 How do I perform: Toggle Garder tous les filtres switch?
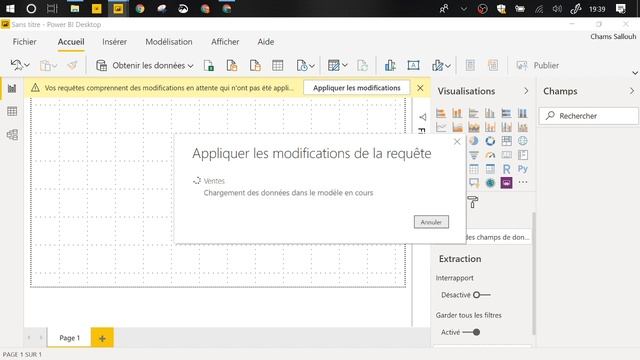coord(471,332)
